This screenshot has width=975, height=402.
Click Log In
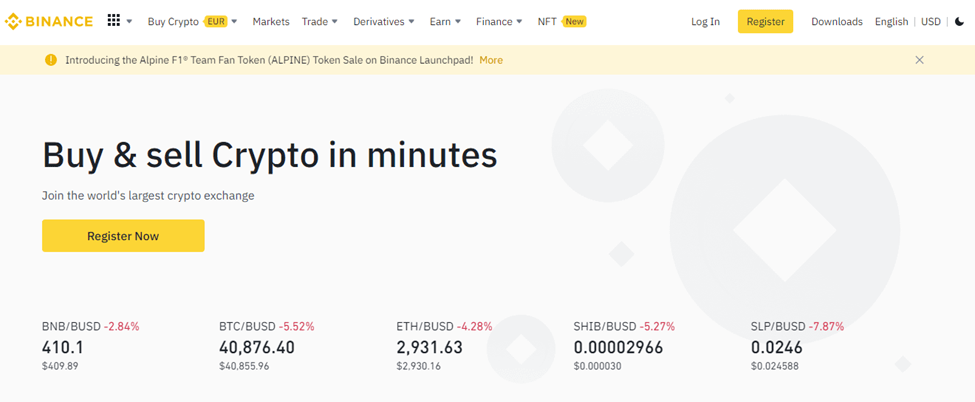(705, 22)
